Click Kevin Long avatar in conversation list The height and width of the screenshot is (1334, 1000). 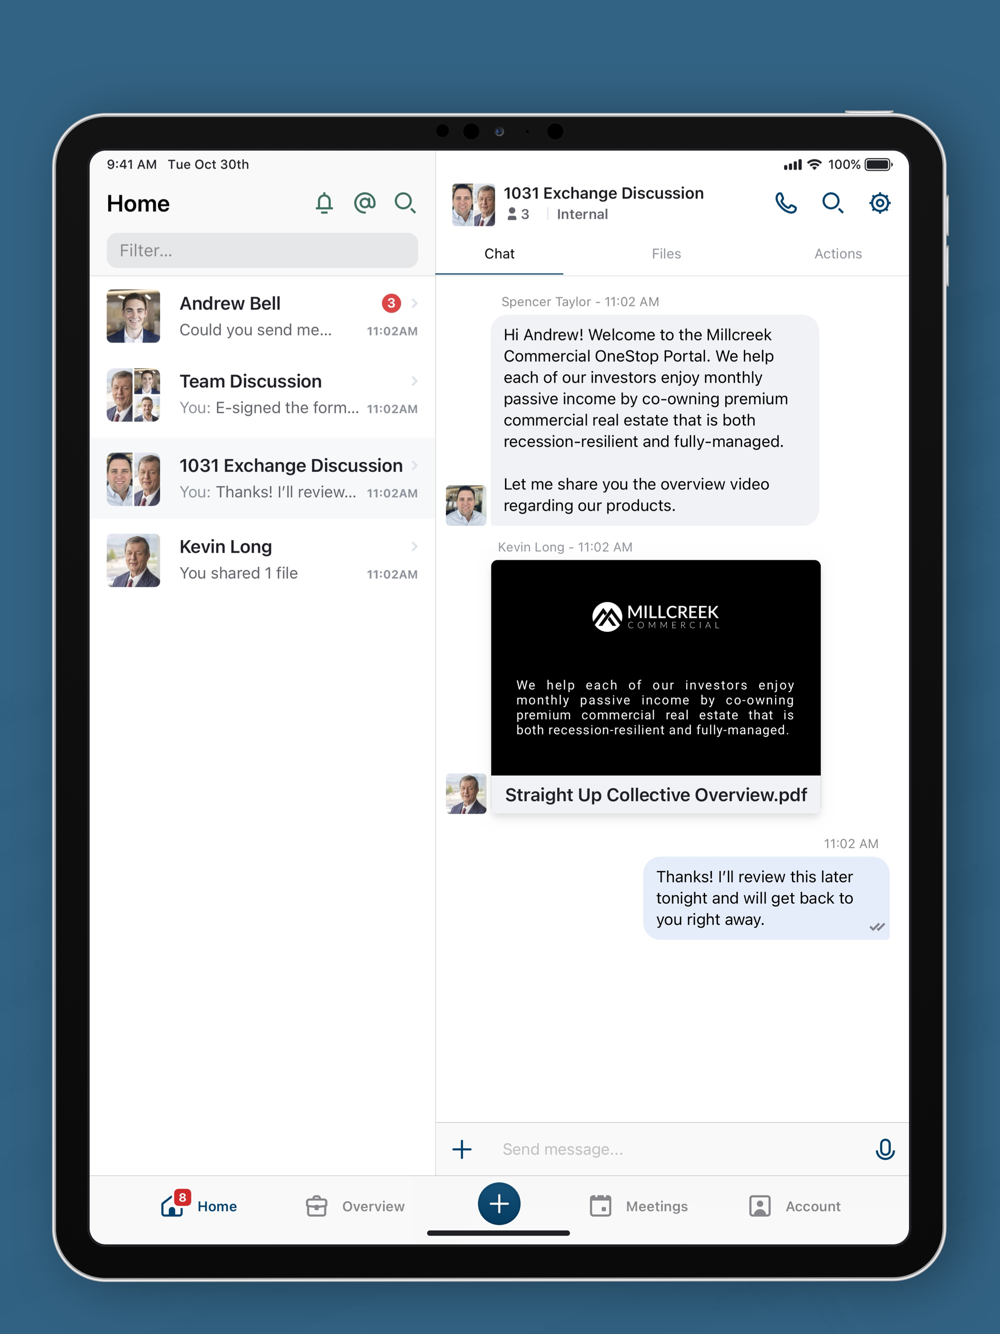[x=133, y=560]
